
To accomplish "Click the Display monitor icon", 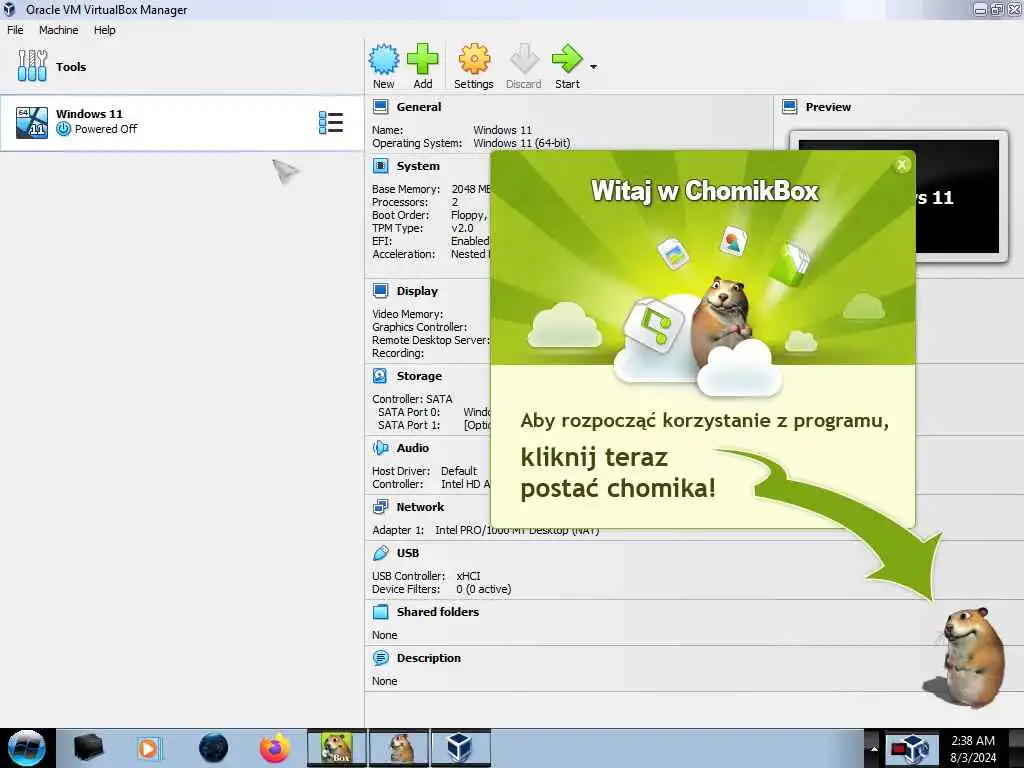I will pyautogui.click(x=381, y=291).
